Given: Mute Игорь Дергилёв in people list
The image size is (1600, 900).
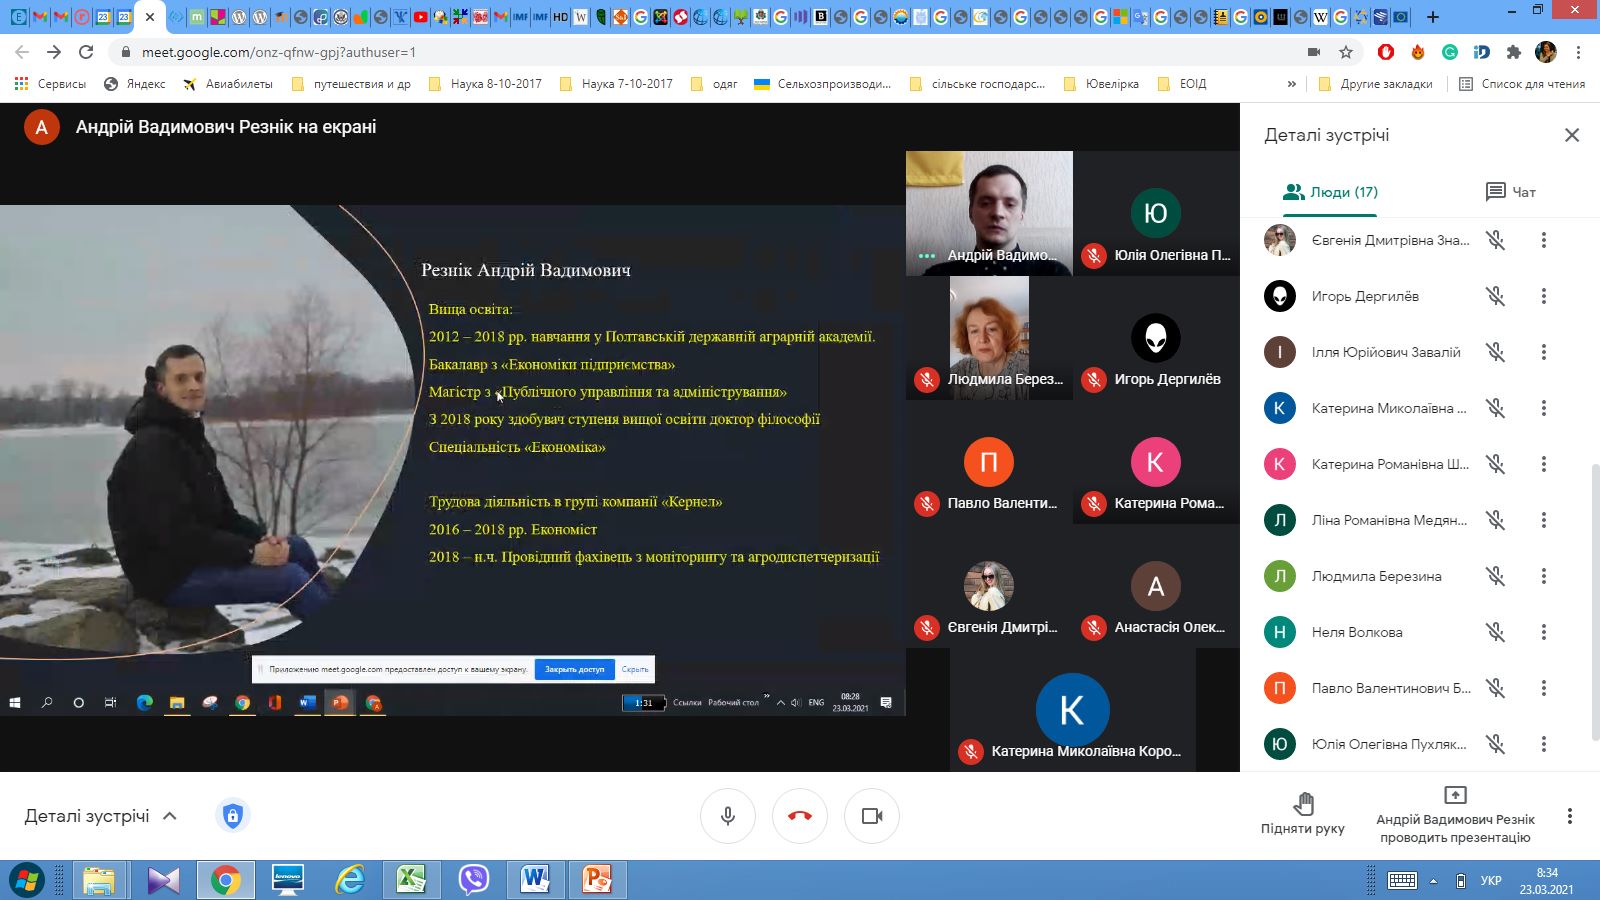Looking at the screenshot, I should click(x=1495, y=296).
